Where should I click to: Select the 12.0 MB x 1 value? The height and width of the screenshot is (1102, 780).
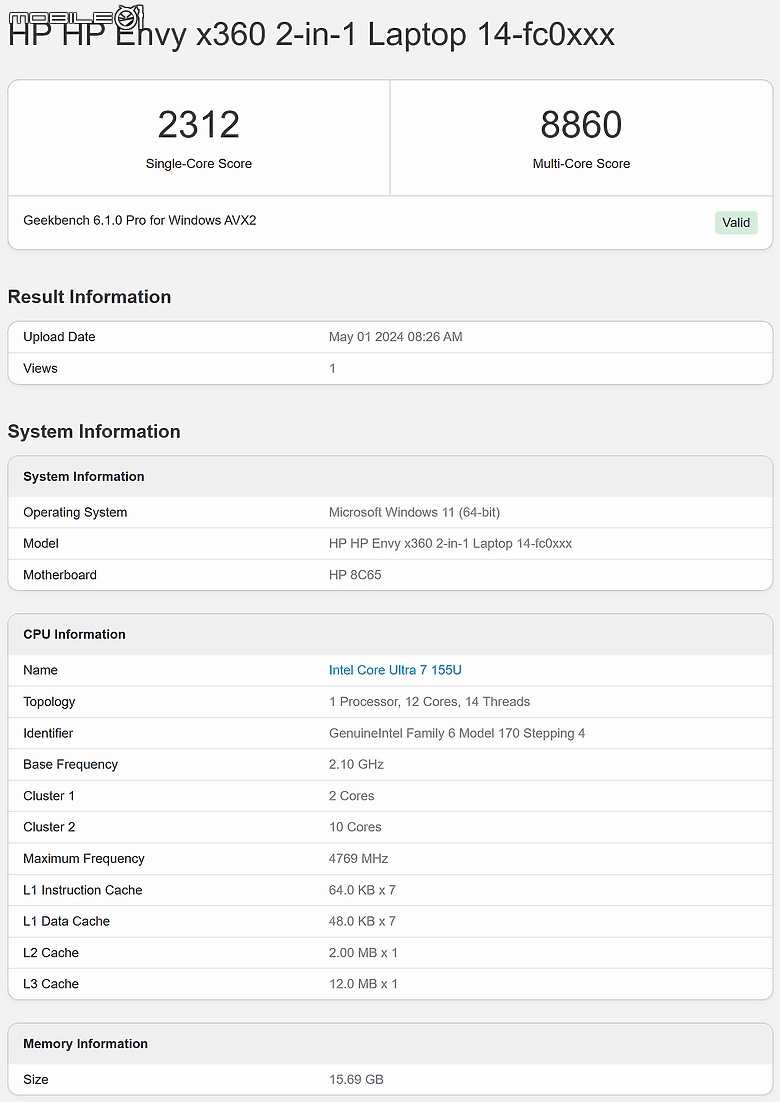click(x=363, y=984)
